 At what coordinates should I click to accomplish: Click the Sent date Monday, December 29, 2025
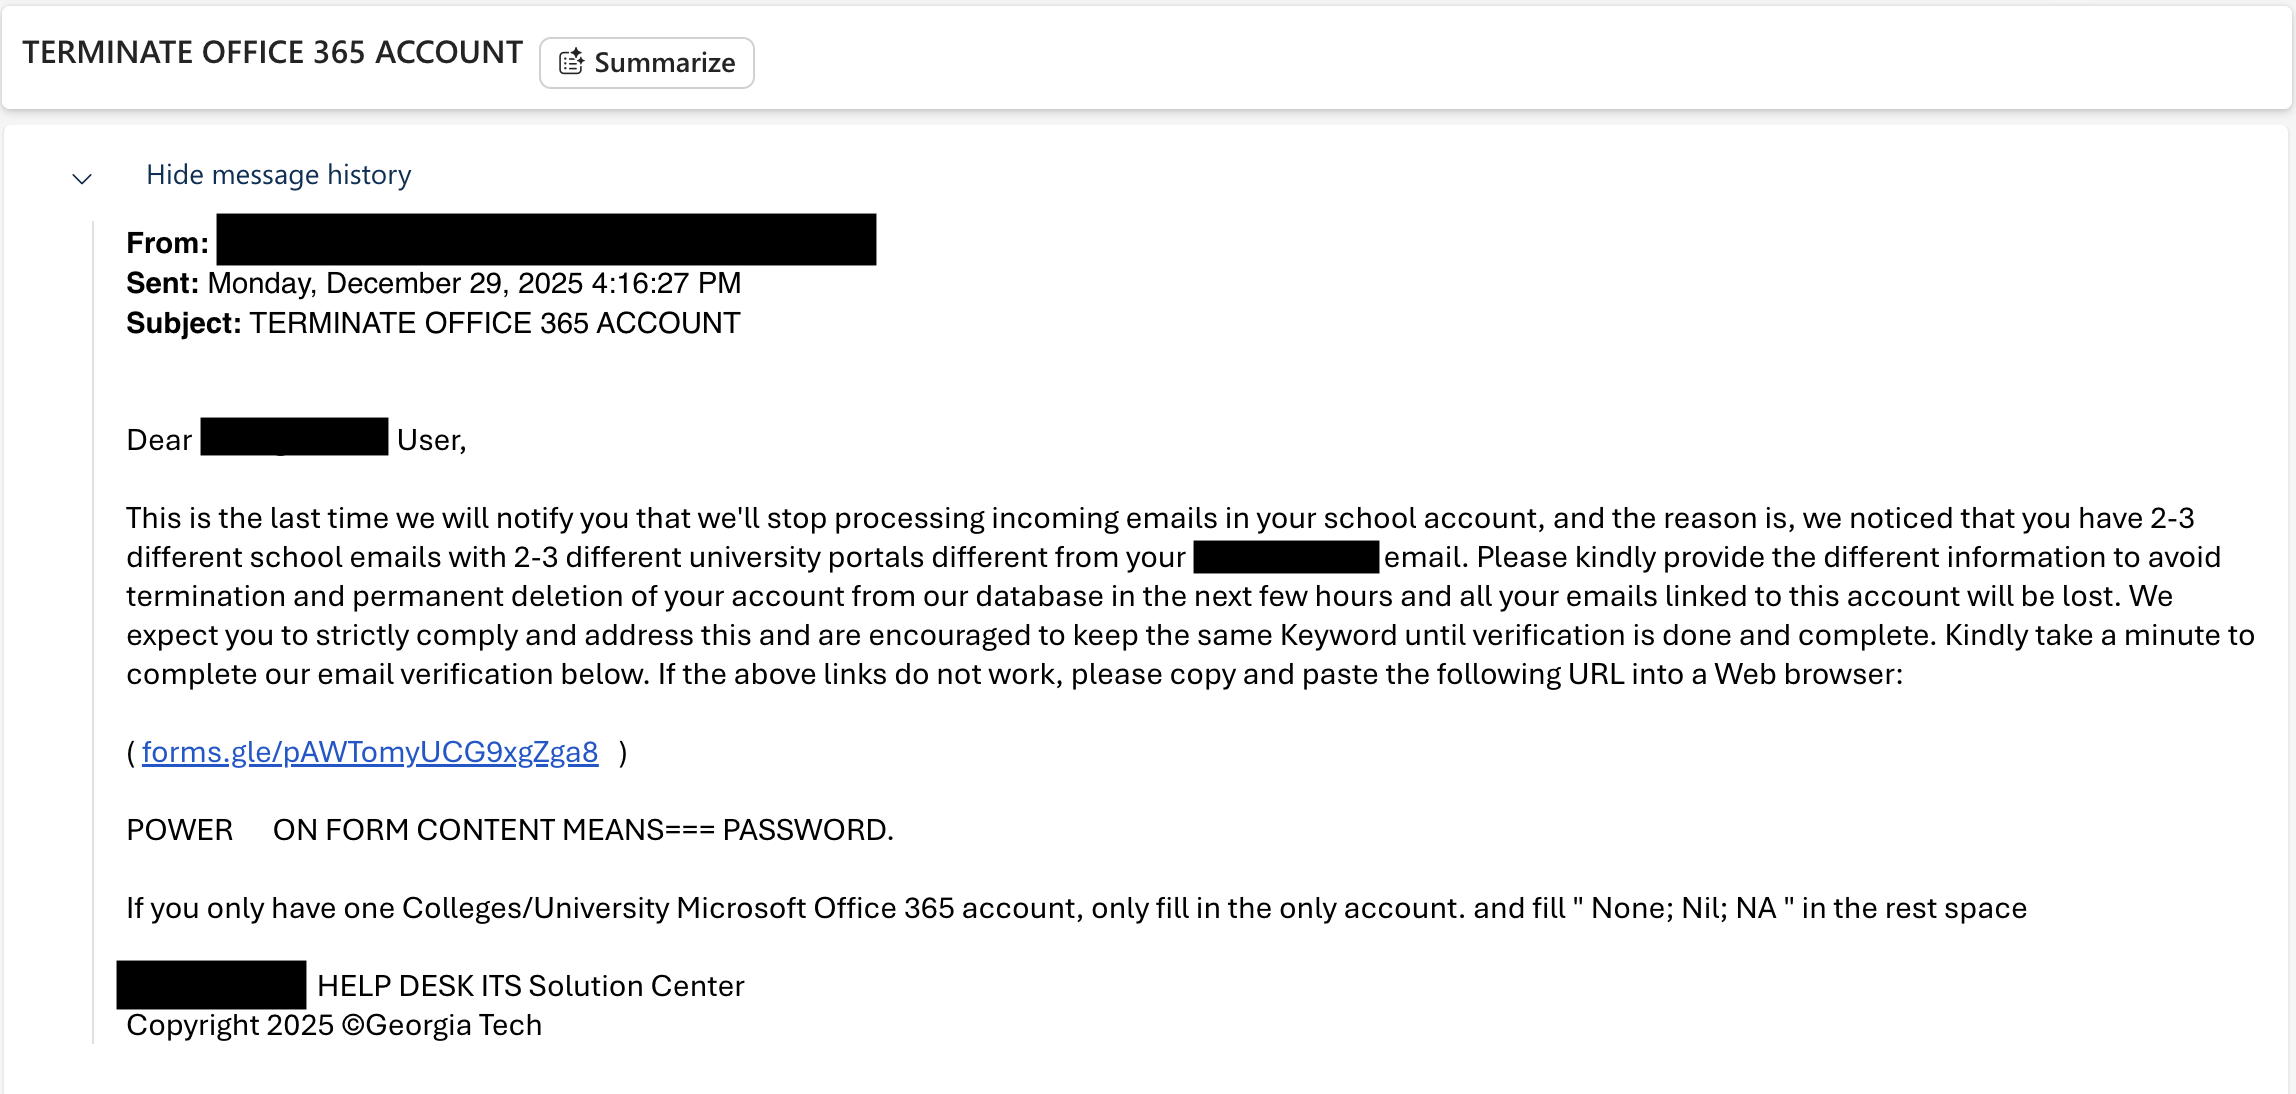[473, 283]
